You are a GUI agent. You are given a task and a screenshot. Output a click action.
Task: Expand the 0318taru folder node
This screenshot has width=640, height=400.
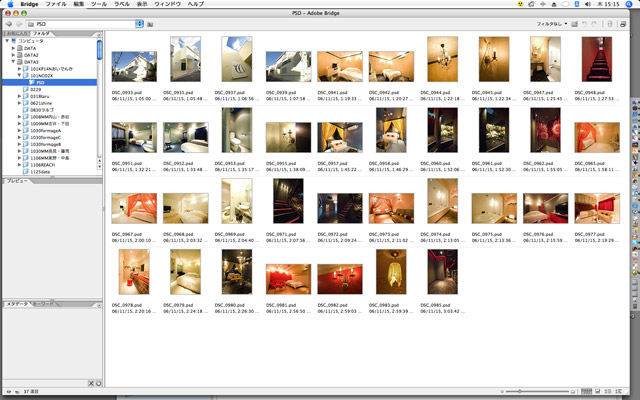click(x=19, y=96)
